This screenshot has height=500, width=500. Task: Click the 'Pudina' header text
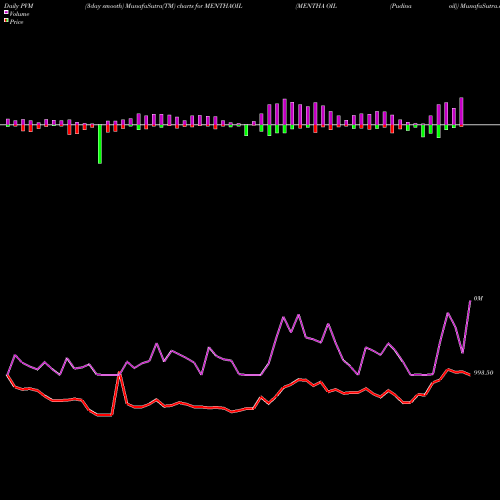pyautogui.click(x=401, y=6)
